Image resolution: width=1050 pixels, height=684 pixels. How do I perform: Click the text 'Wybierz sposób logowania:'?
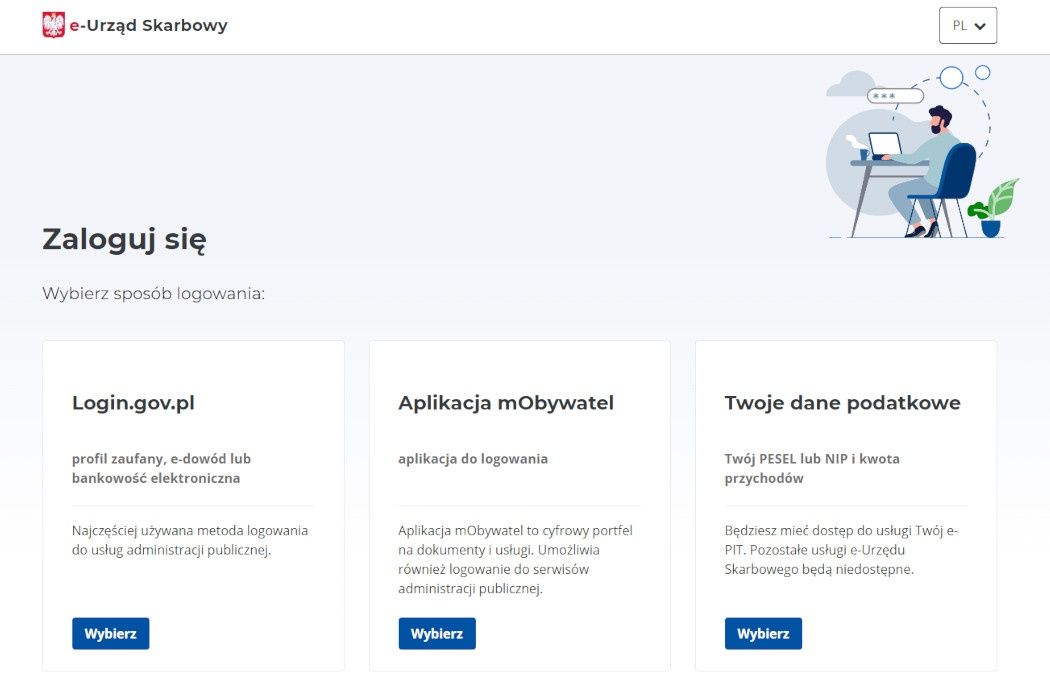tap(153, 293)
